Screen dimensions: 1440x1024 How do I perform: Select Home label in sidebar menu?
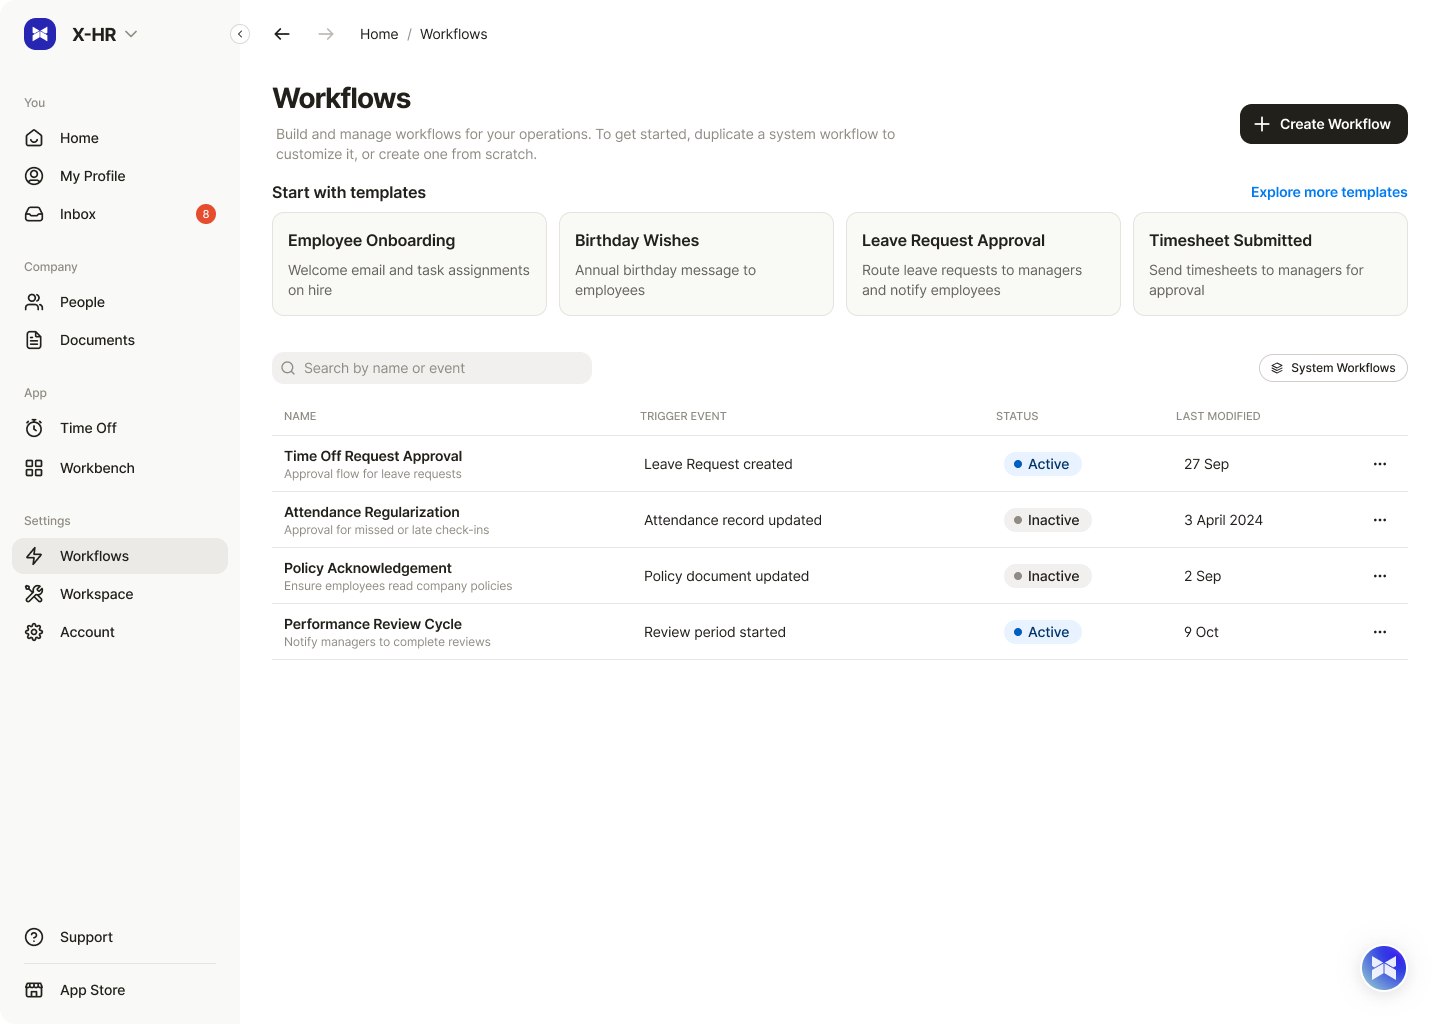(x=79, y=138)
